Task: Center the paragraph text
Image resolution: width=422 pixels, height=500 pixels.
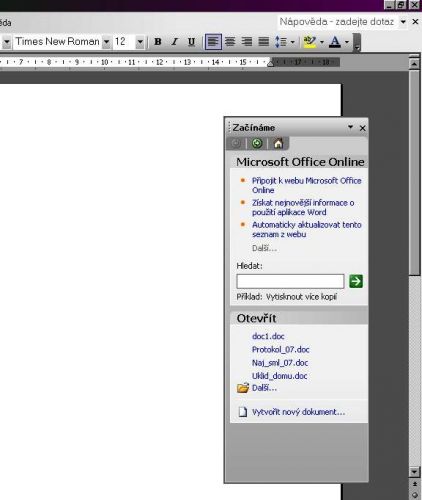Action: (230, 42)
